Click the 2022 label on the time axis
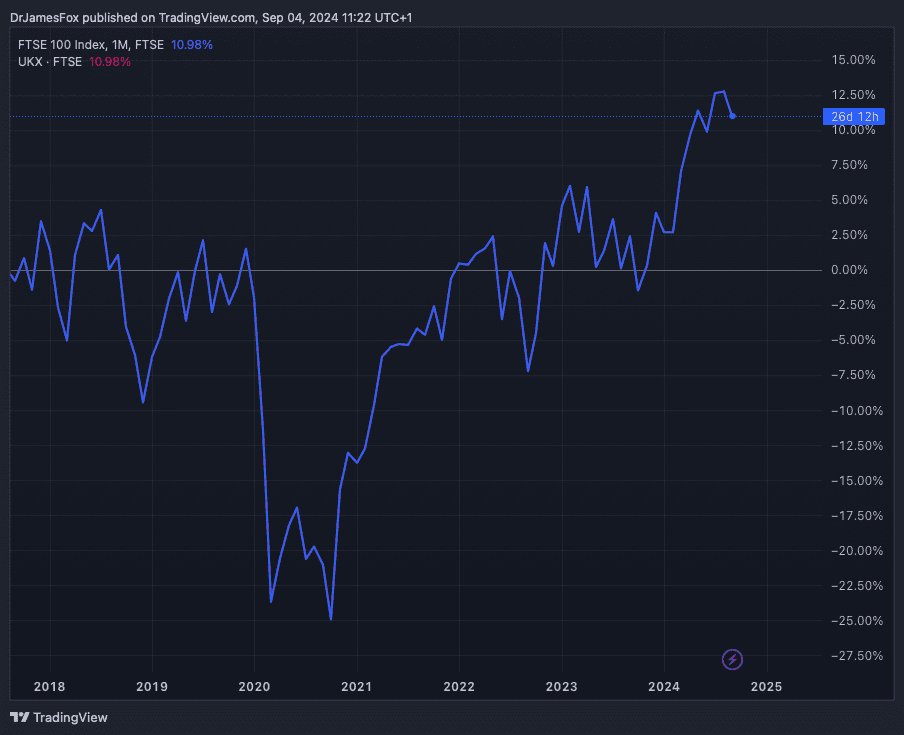The width and height of the screenshot is (904, 735). pos(459,686)
